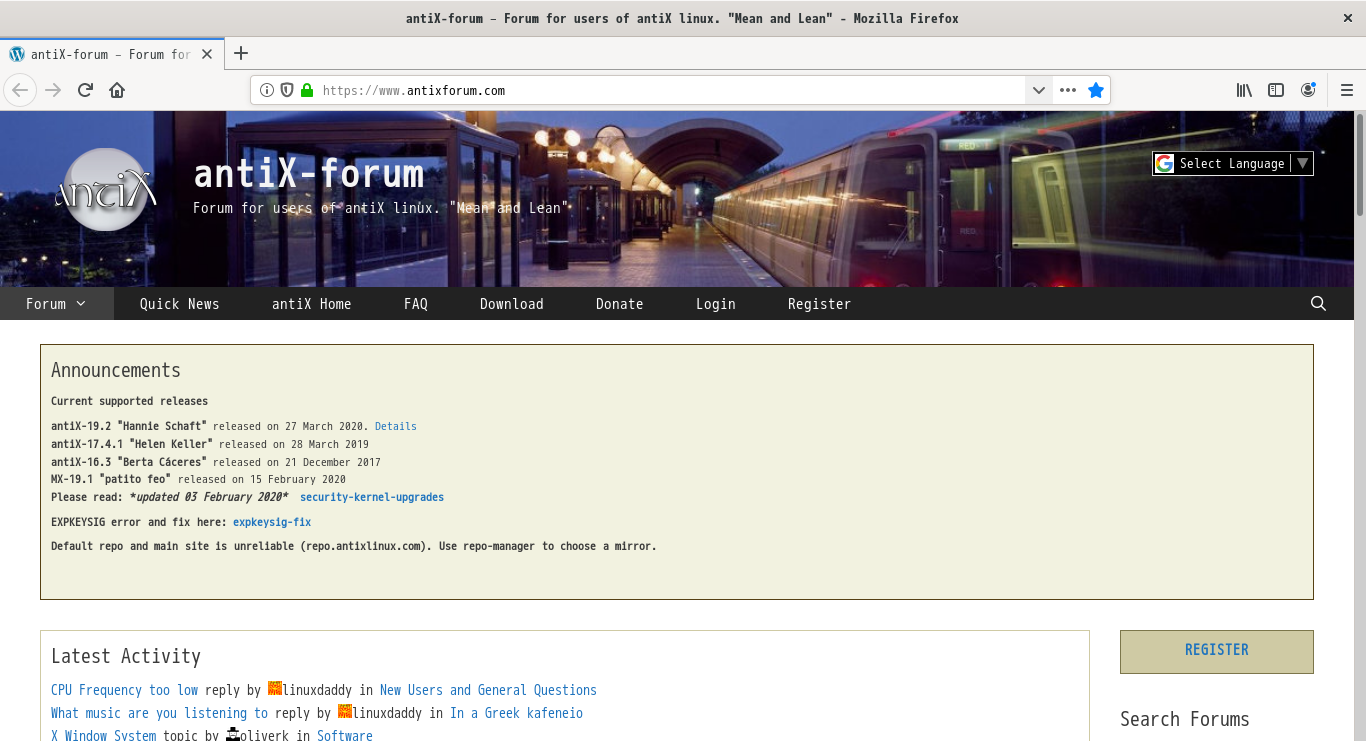Show site information icon in URL bar
This screenshot has width=1366, height=741.
267,90
